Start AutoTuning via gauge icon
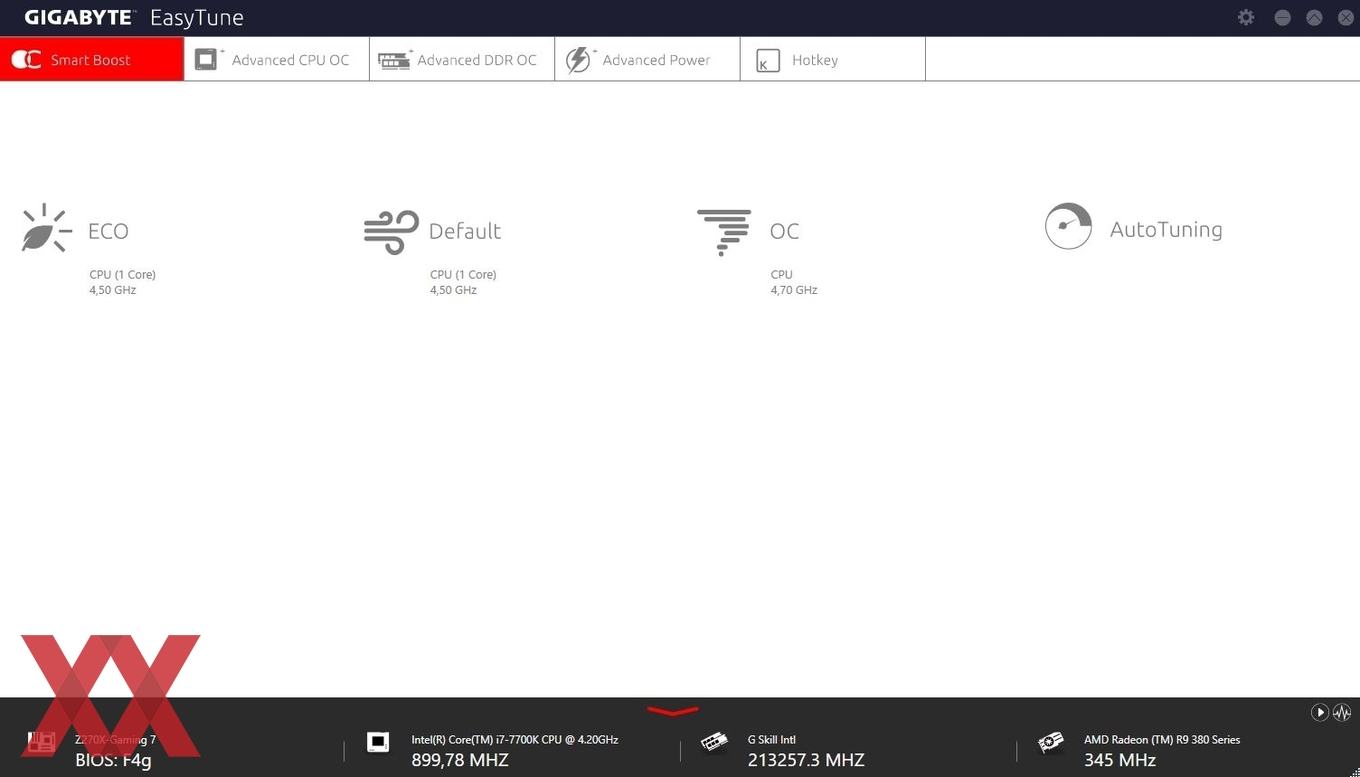This screenshot has width=1360, height=777. pyautogui.click(x=1068, y=226)
